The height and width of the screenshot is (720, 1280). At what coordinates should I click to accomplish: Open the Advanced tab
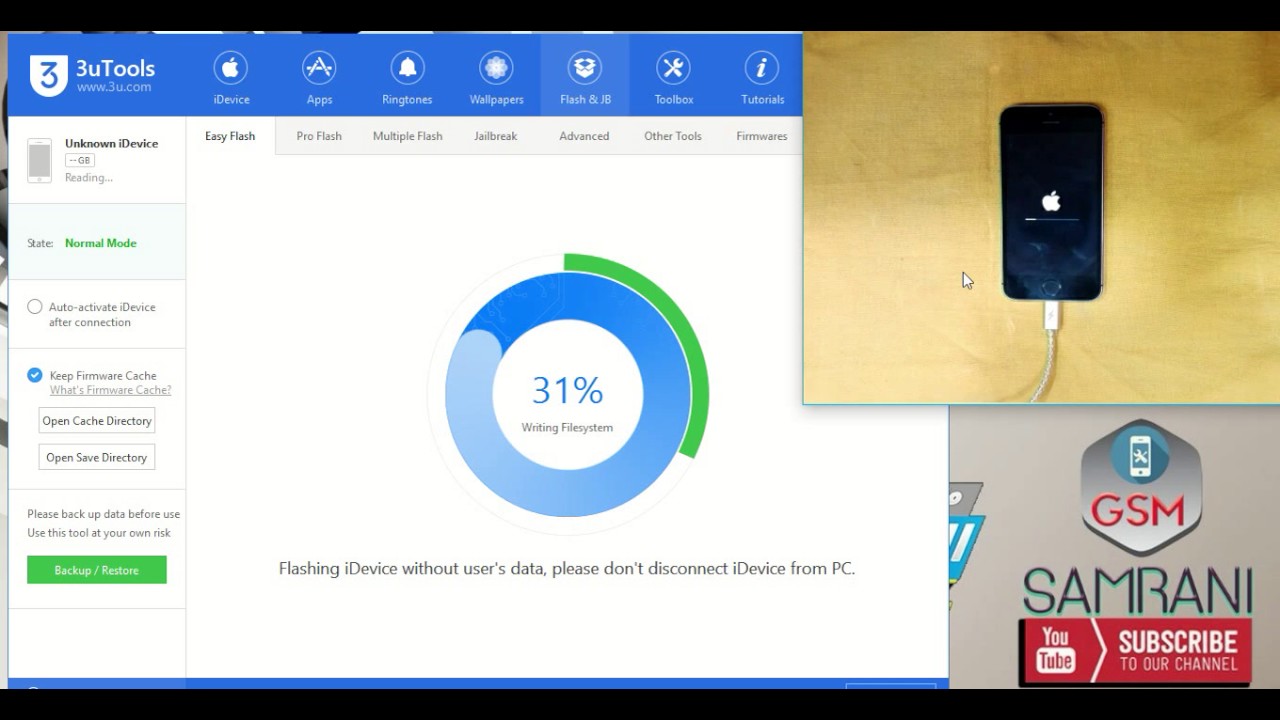click(x=584, y=136)
